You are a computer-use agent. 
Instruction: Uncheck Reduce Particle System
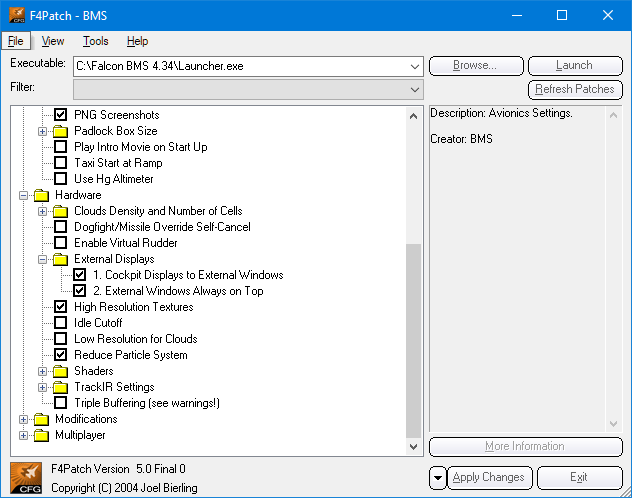click(x=60, y=355)
